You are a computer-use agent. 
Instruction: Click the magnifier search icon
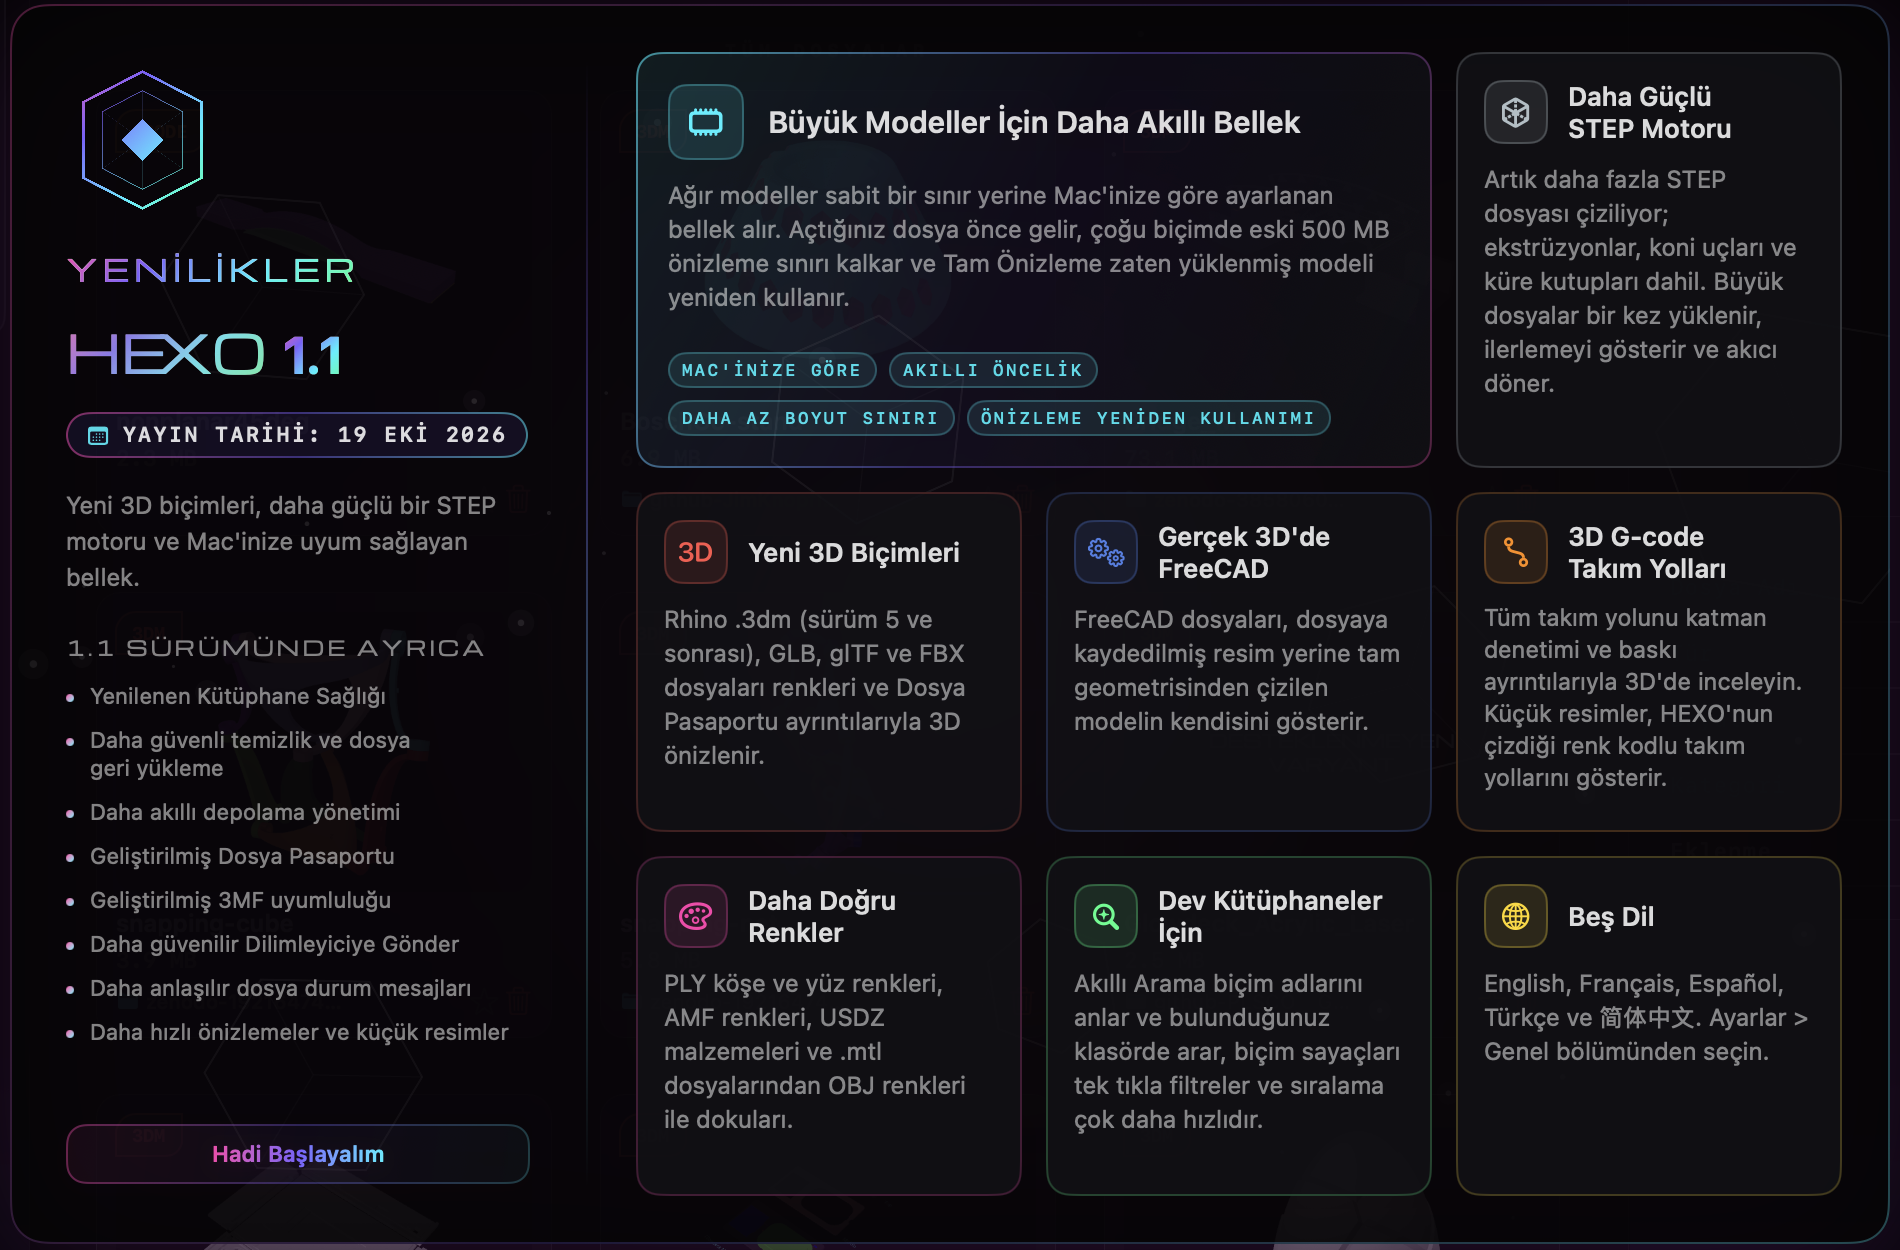[1106, 916]
